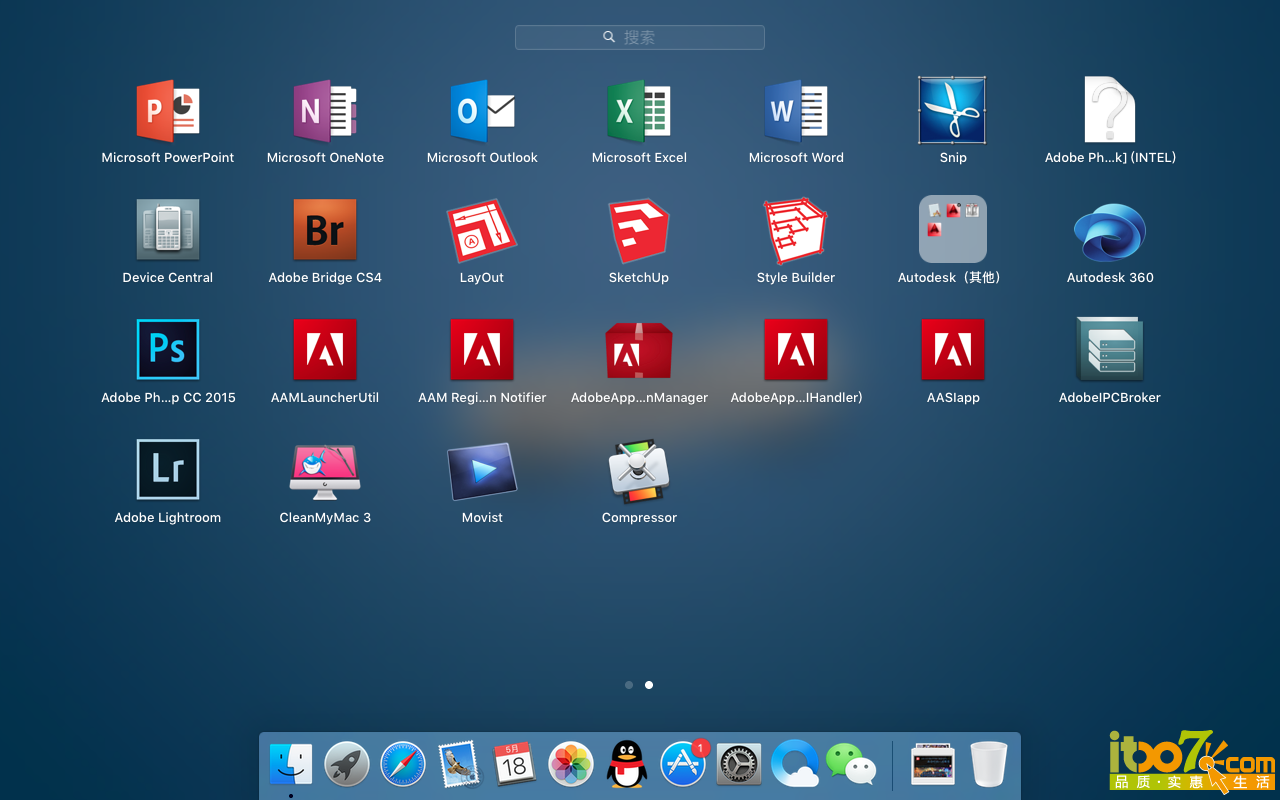The image size is (1280, 800).
Task: Open the Adobe Ph...k] (INTEL) question mark app
Action: coord(1110,111)
